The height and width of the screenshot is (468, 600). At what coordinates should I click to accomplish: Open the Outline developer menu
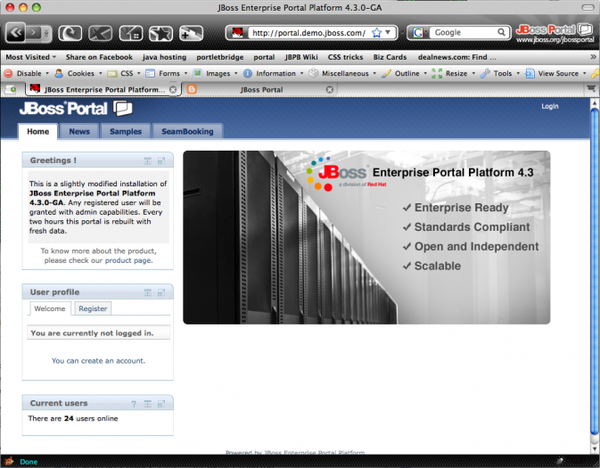404,73
